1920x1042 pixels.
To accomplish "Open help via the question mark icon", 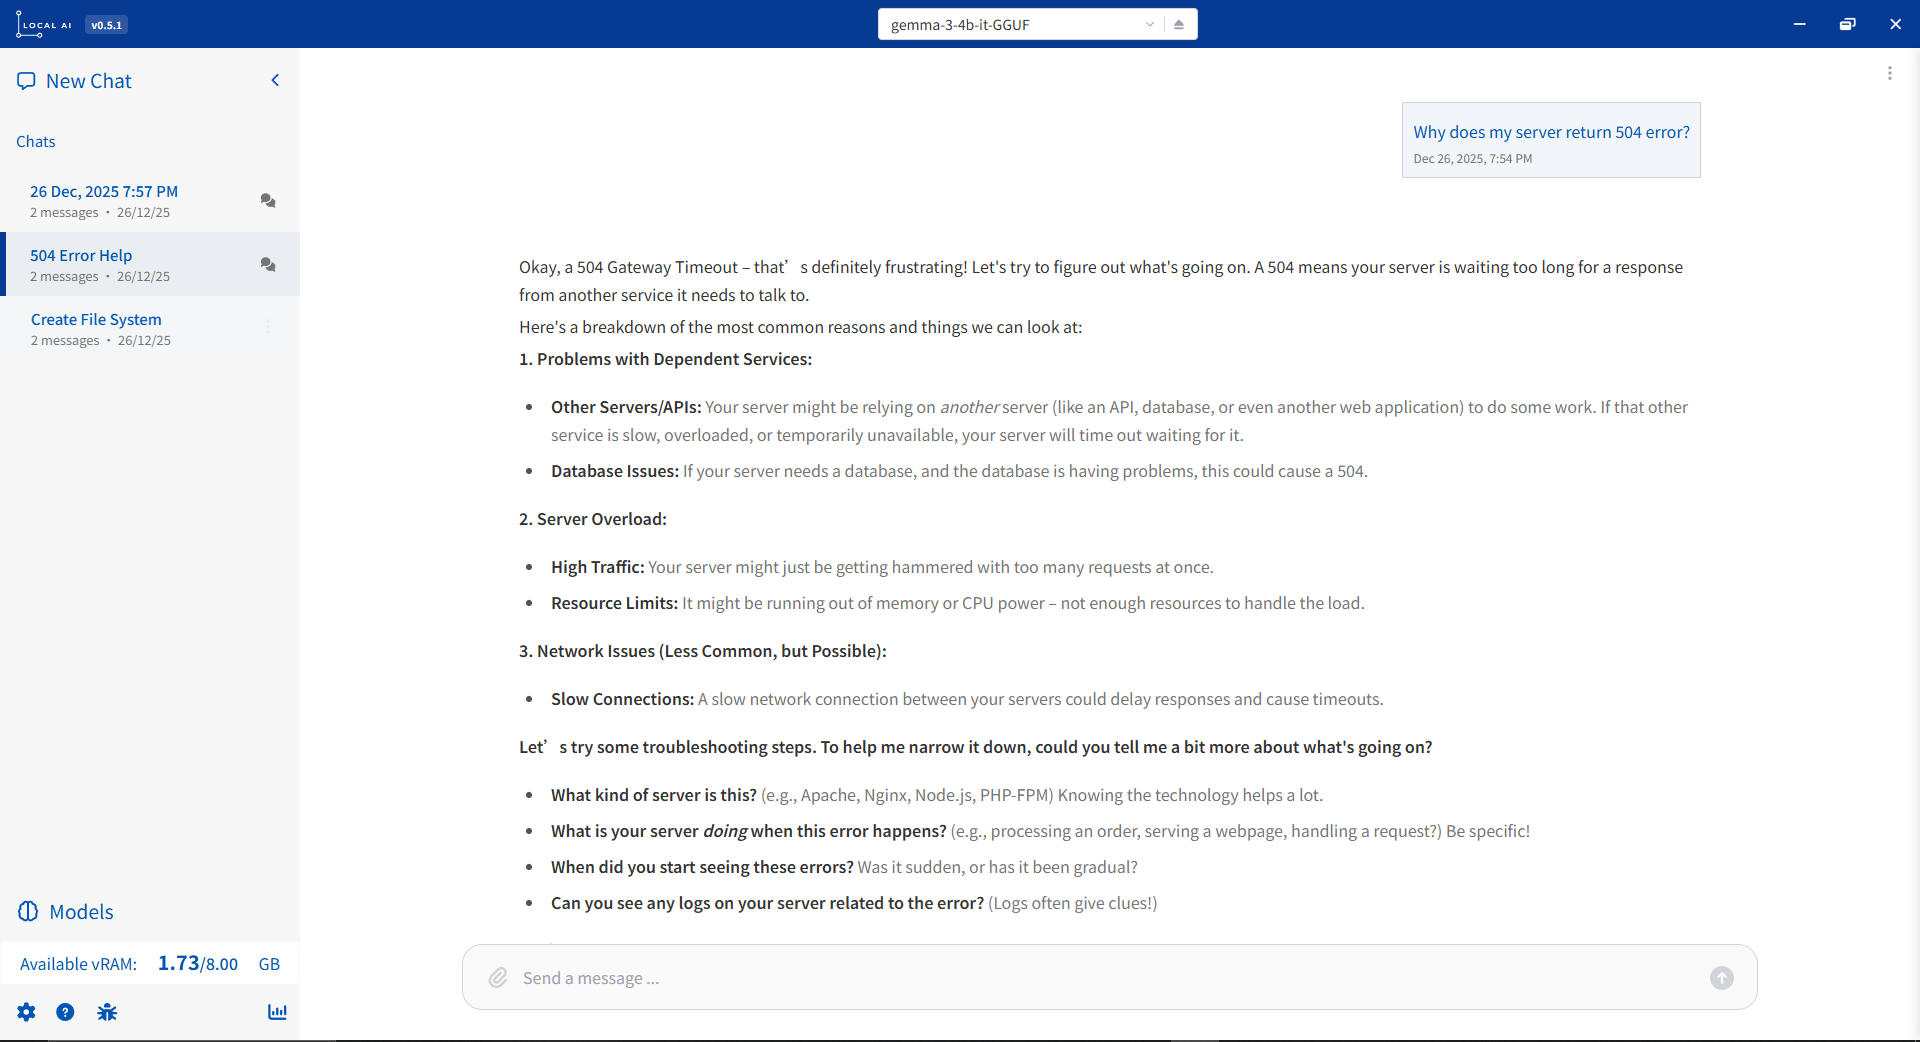I will pyautogui.click(x=65, y=1012).
